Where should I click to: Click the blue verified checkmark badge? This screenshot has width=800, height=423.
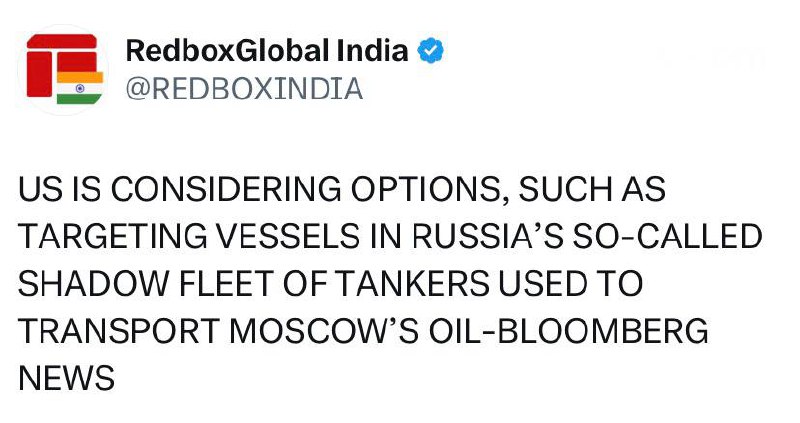431,51
